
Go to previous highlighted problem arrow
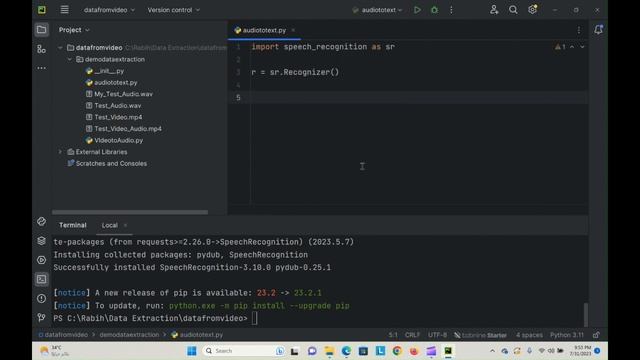(572, 47)
